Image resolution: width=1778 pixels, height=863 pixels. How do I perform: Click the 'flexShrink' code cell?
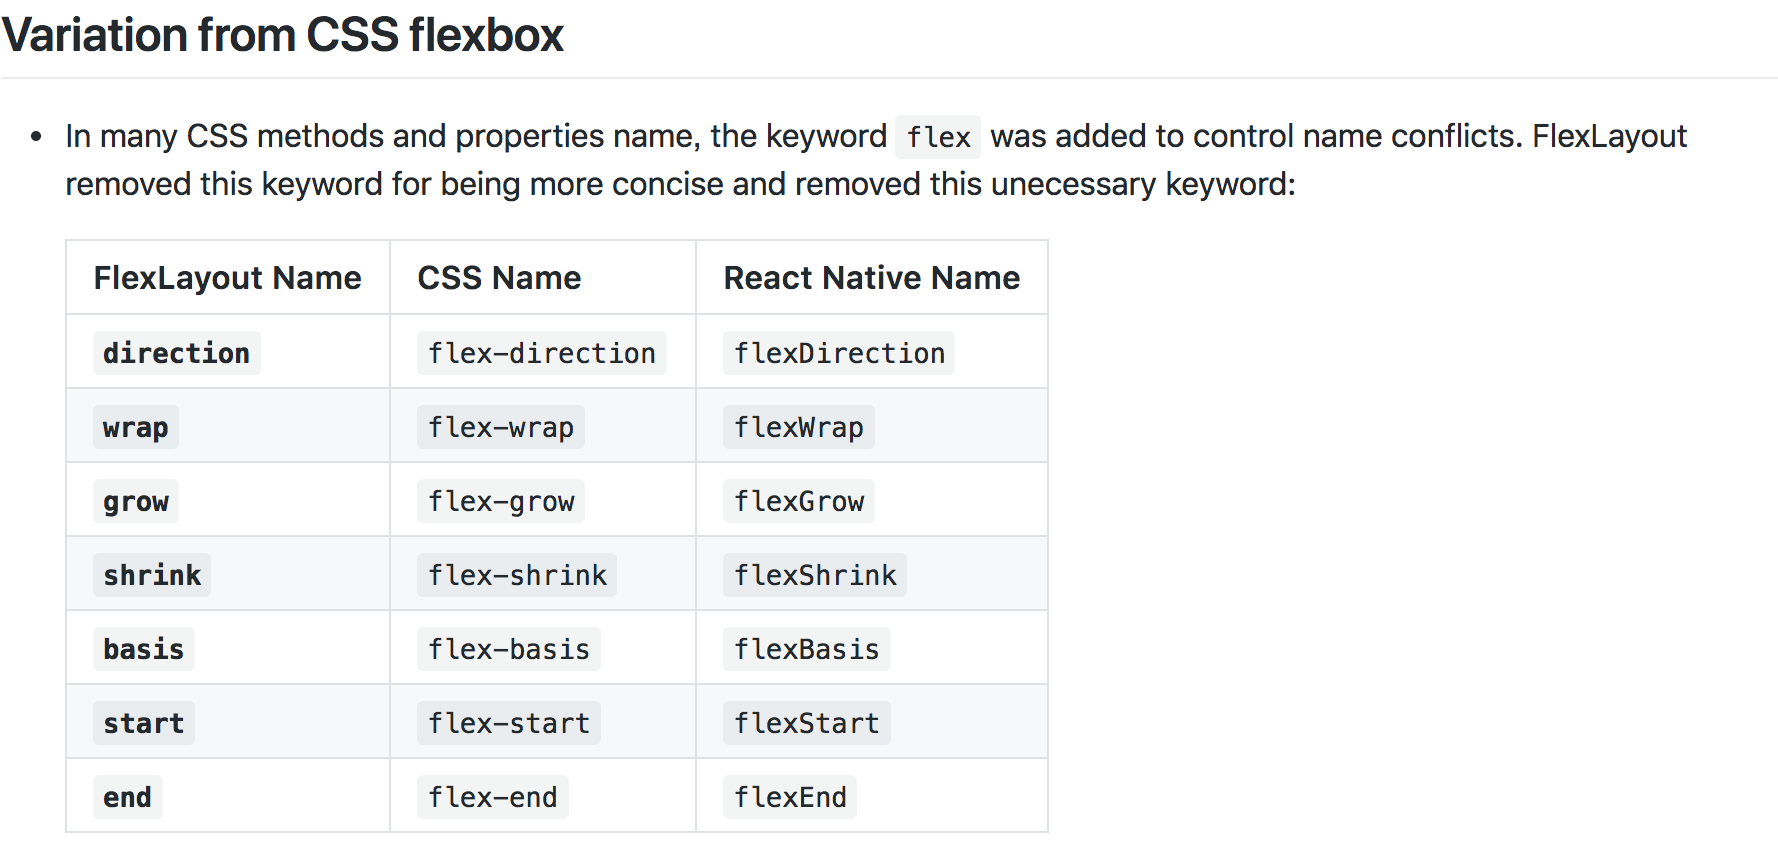point(815,575)
